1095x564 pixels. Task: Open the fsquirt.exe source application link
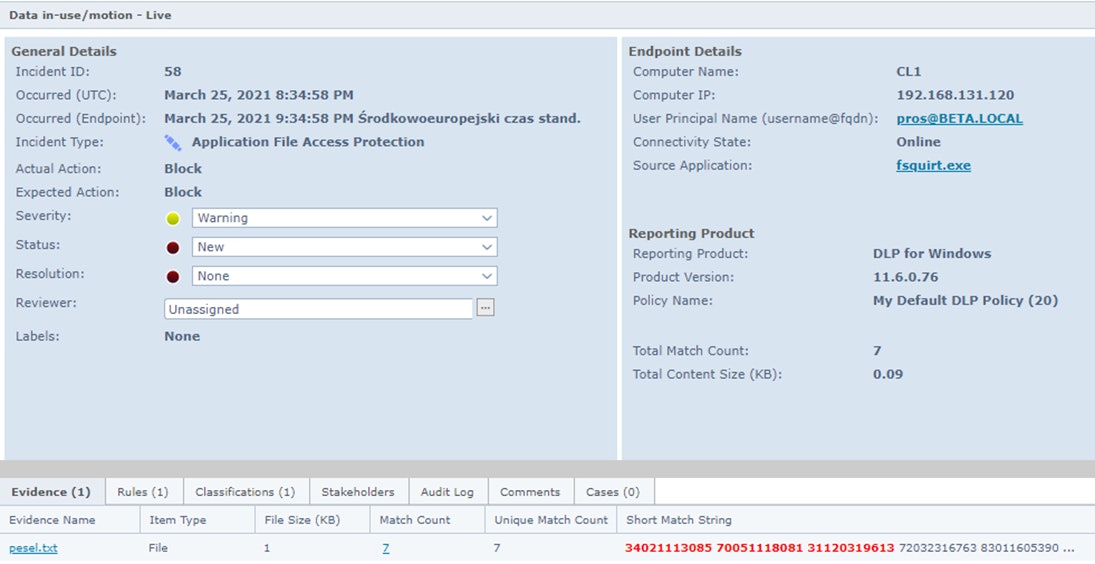point(933,166)
